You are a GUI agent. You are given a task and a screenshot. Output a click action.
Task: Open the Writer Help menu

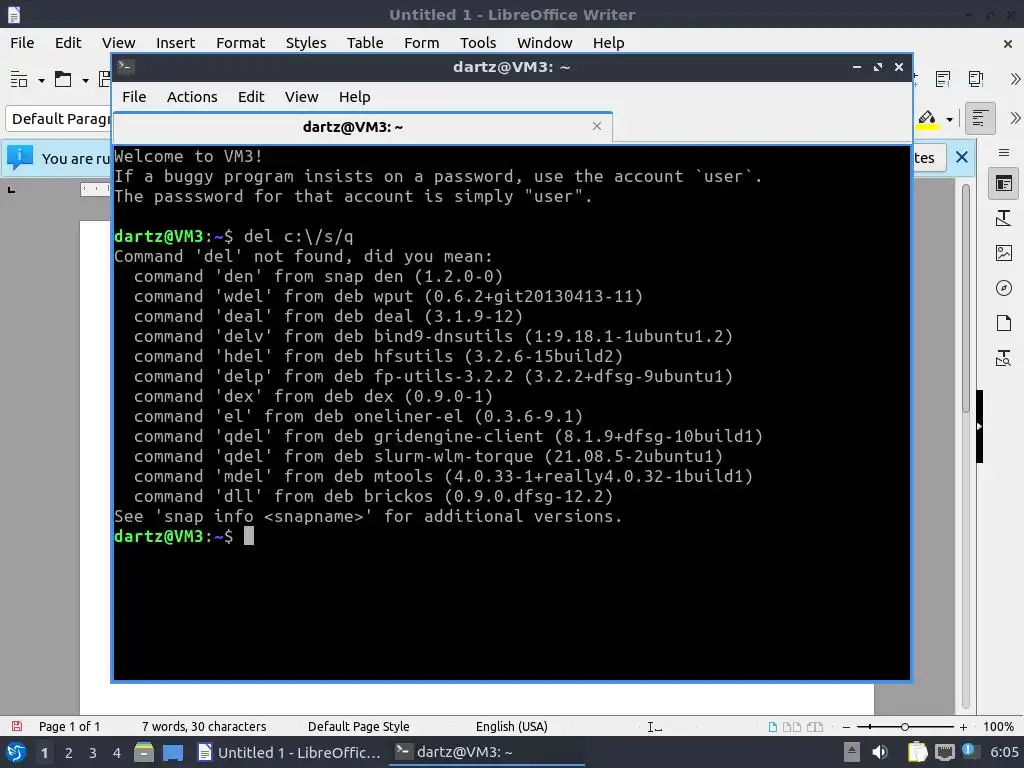point(609,42)
